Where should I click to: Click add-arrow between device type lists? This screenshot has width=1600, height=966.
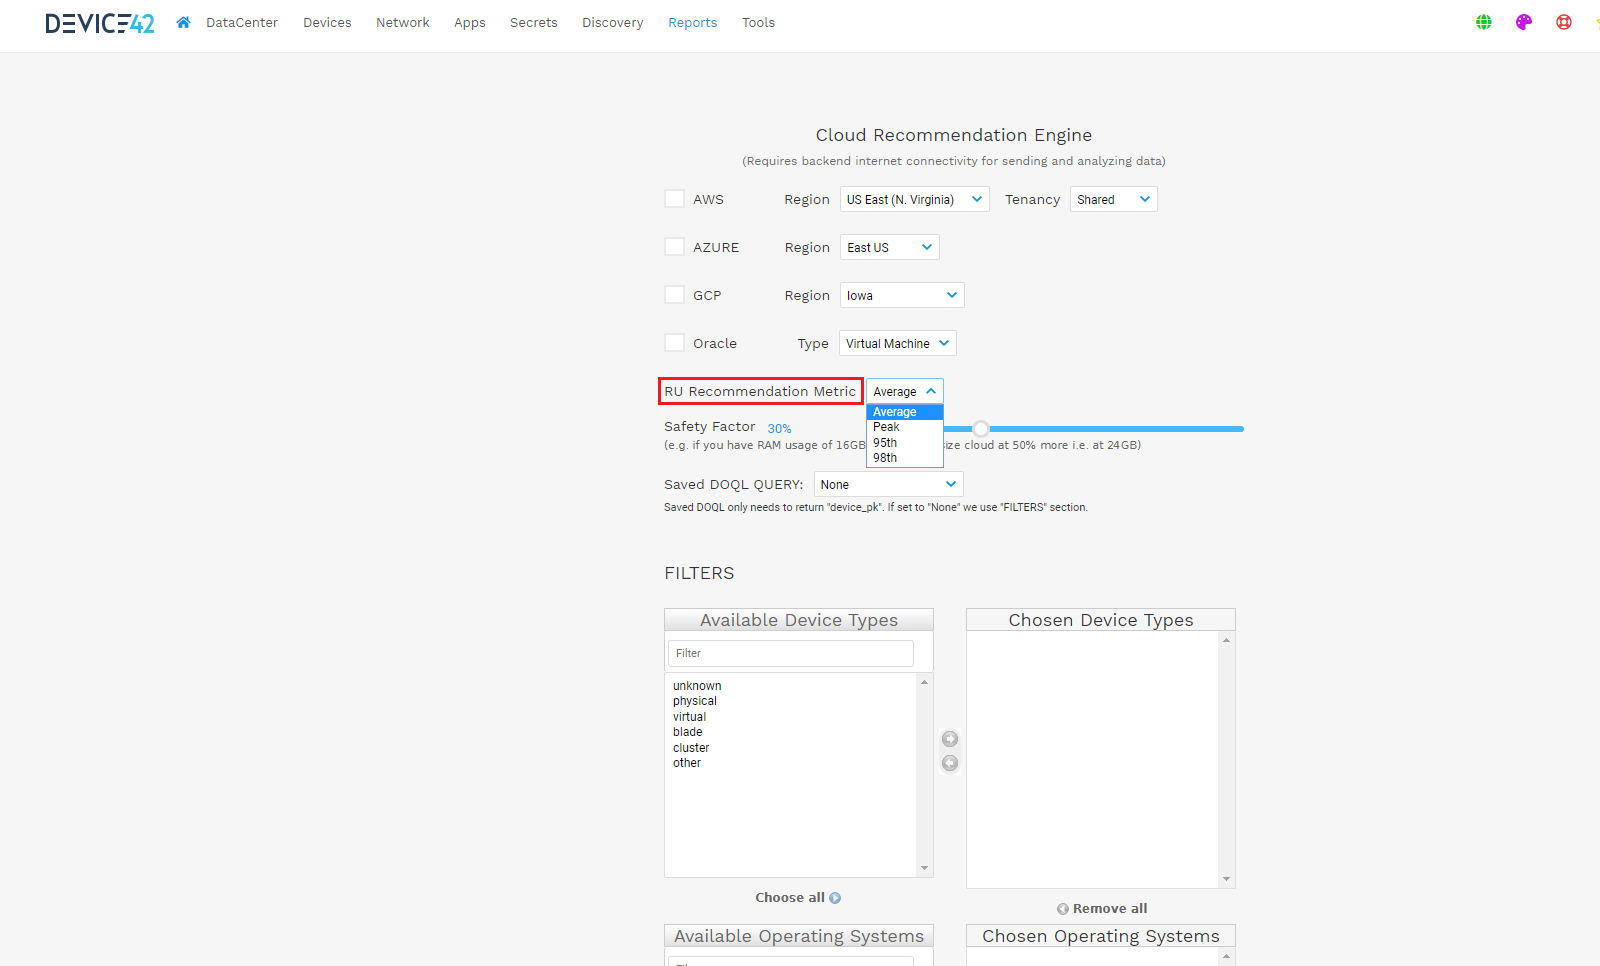click(950, 739)
